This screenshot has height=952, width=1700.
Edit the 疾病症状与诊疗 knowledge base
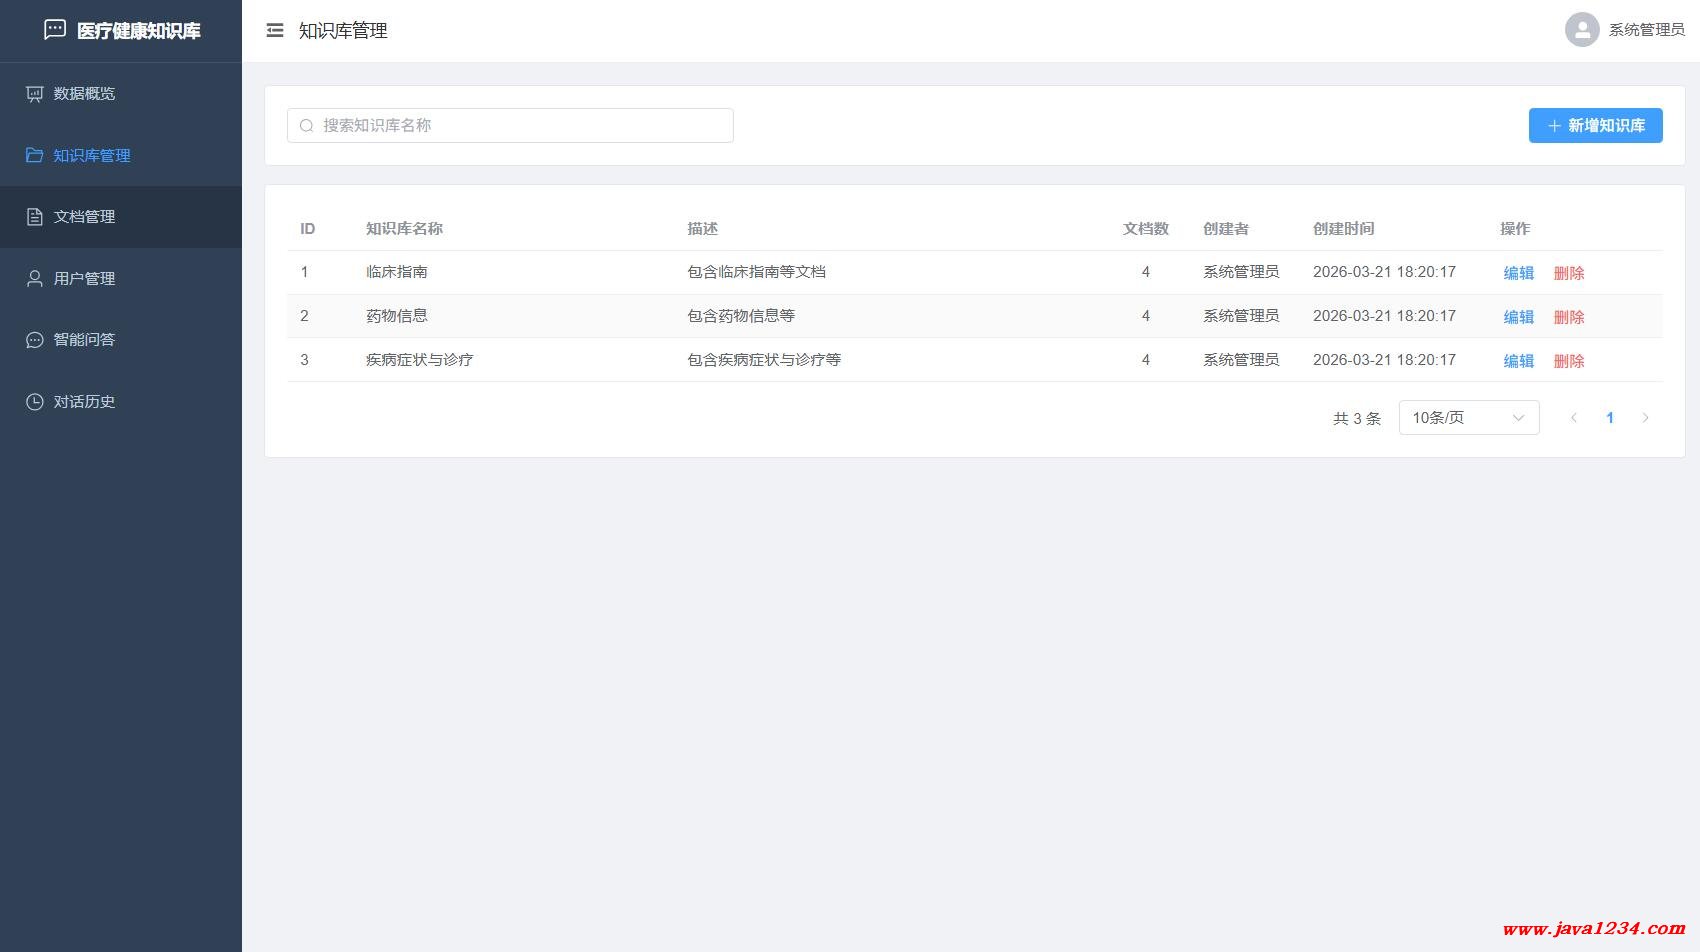[x=1518, y=361]
